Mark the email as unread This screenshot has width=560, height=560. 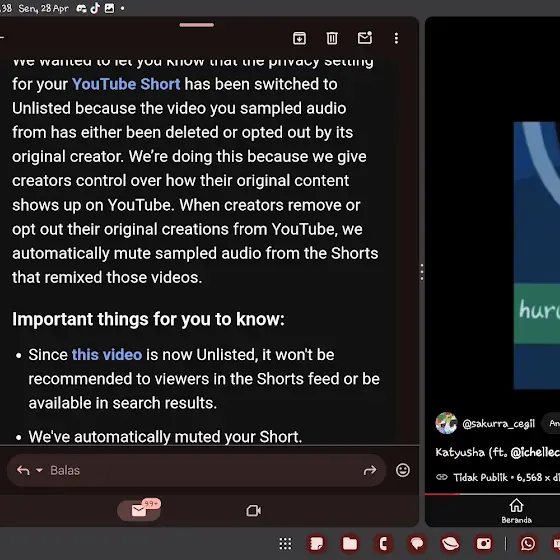pos(365,38)
